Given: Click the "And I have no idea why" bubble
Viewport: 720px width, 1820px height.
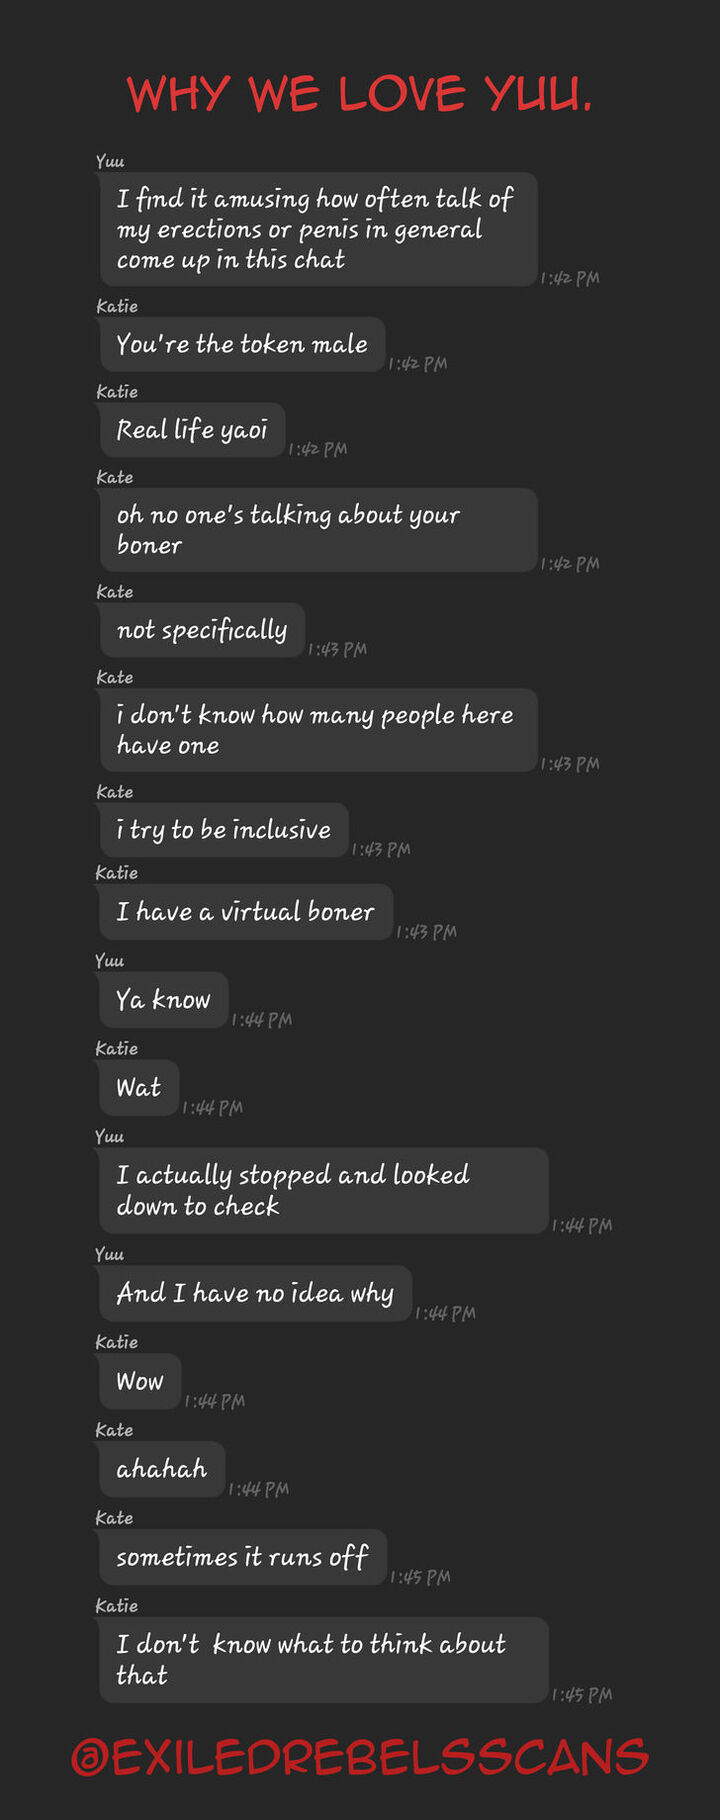Looking at the screenshot, I should click(x=255, y=1293).
